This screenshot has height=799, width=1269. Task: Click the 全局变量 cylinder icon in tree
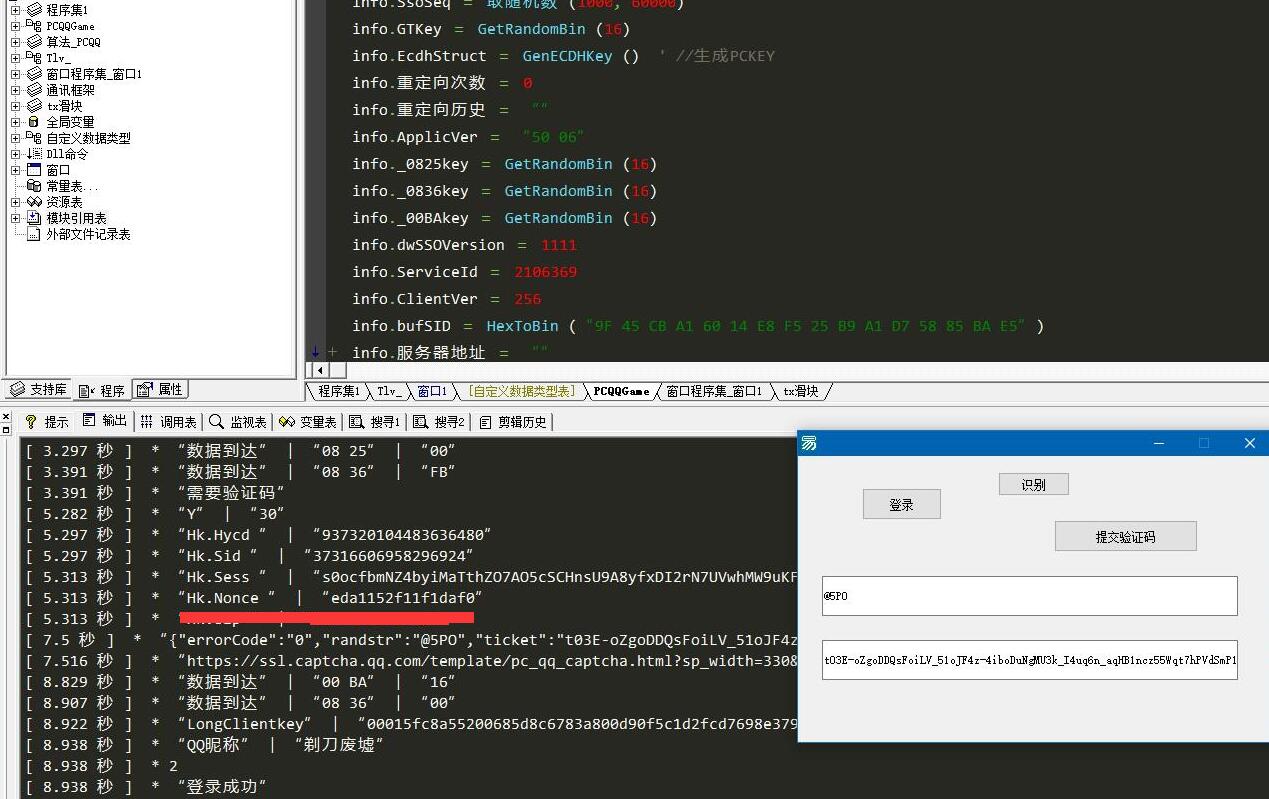tap(34, 122)
